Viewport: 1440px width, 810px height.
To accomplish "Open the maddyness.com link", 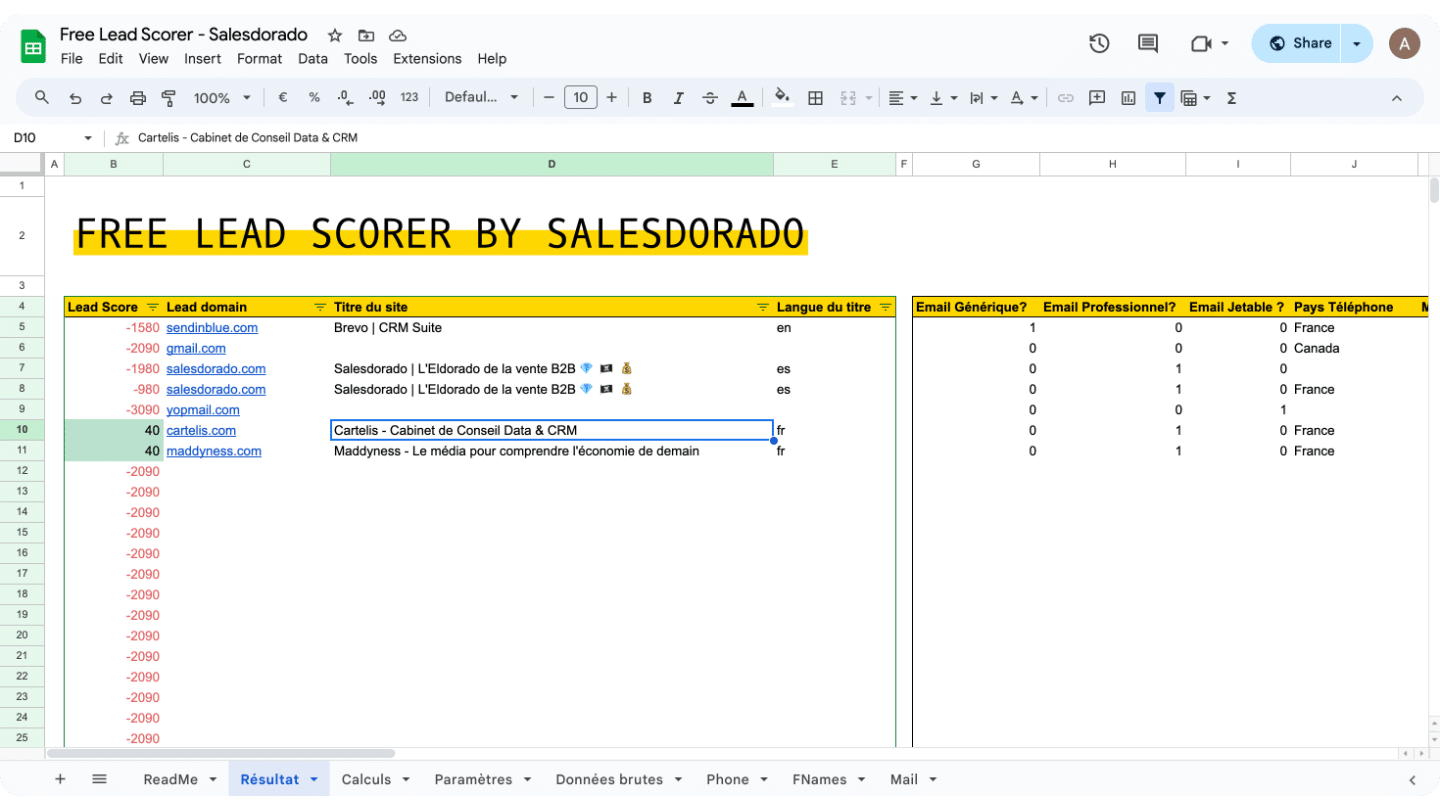I will pos(214,451).
